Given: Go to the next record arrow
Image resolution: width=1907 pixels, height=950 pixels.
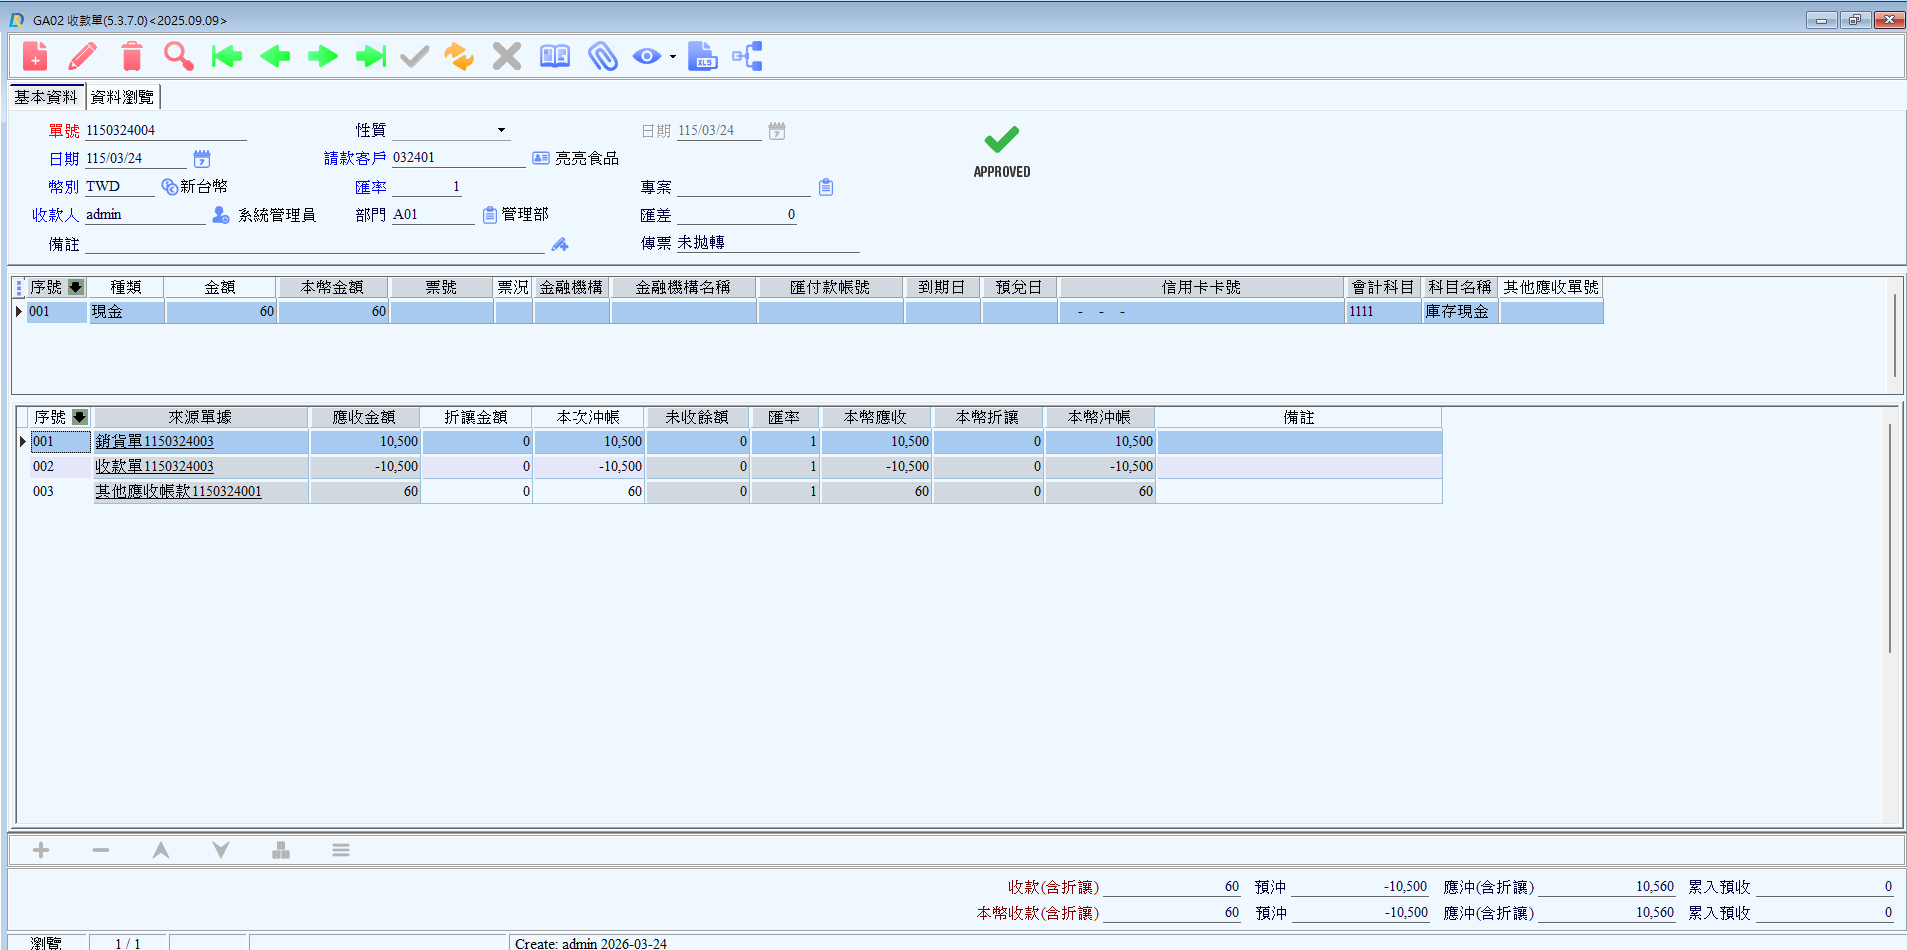Looking at the screenshot, I should click(x=322, y=56).
